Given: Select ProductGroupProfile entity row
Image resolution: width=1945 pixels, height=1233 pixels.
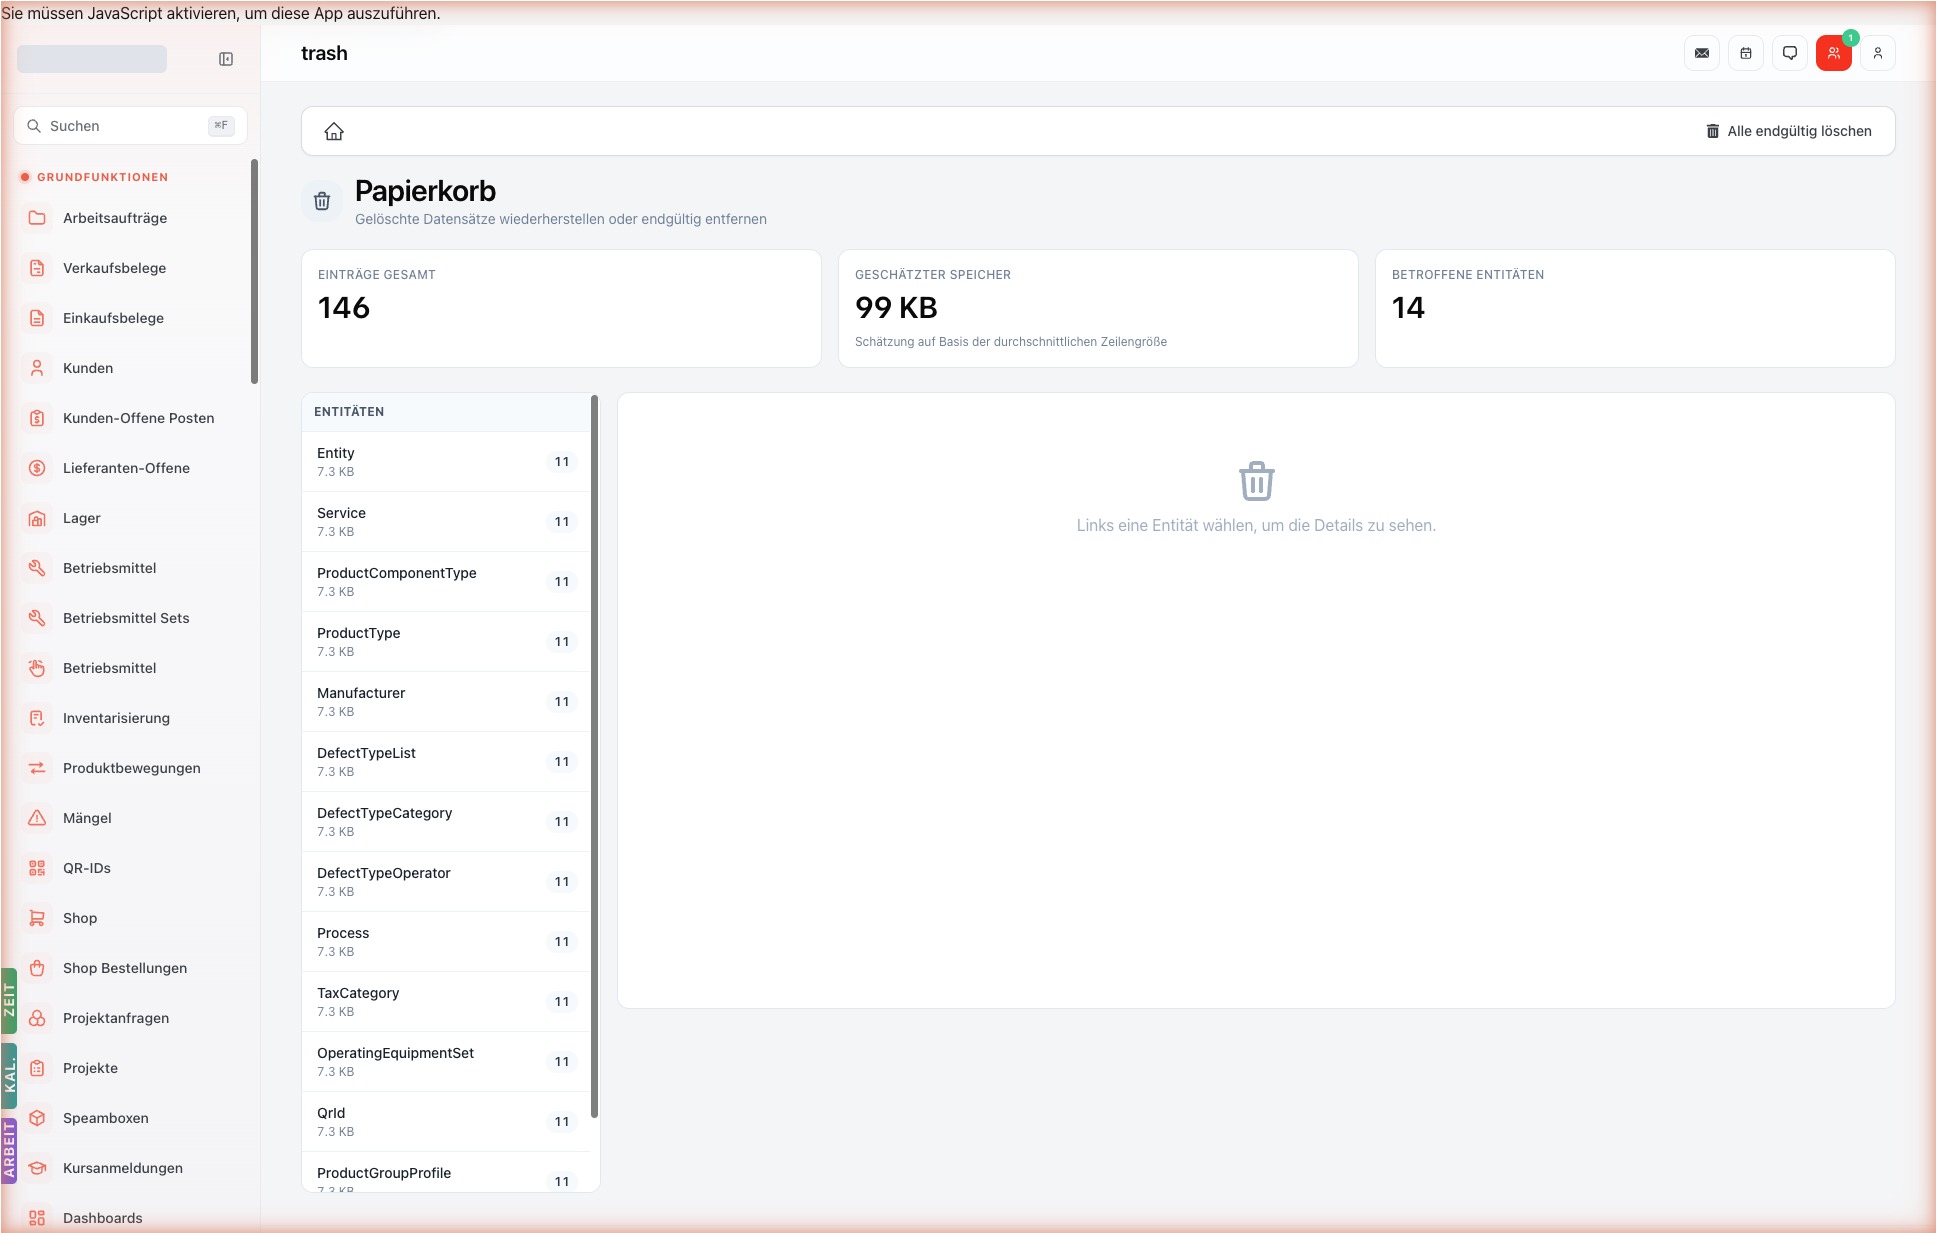Looking at the screenshot, I should (446, 1172).
